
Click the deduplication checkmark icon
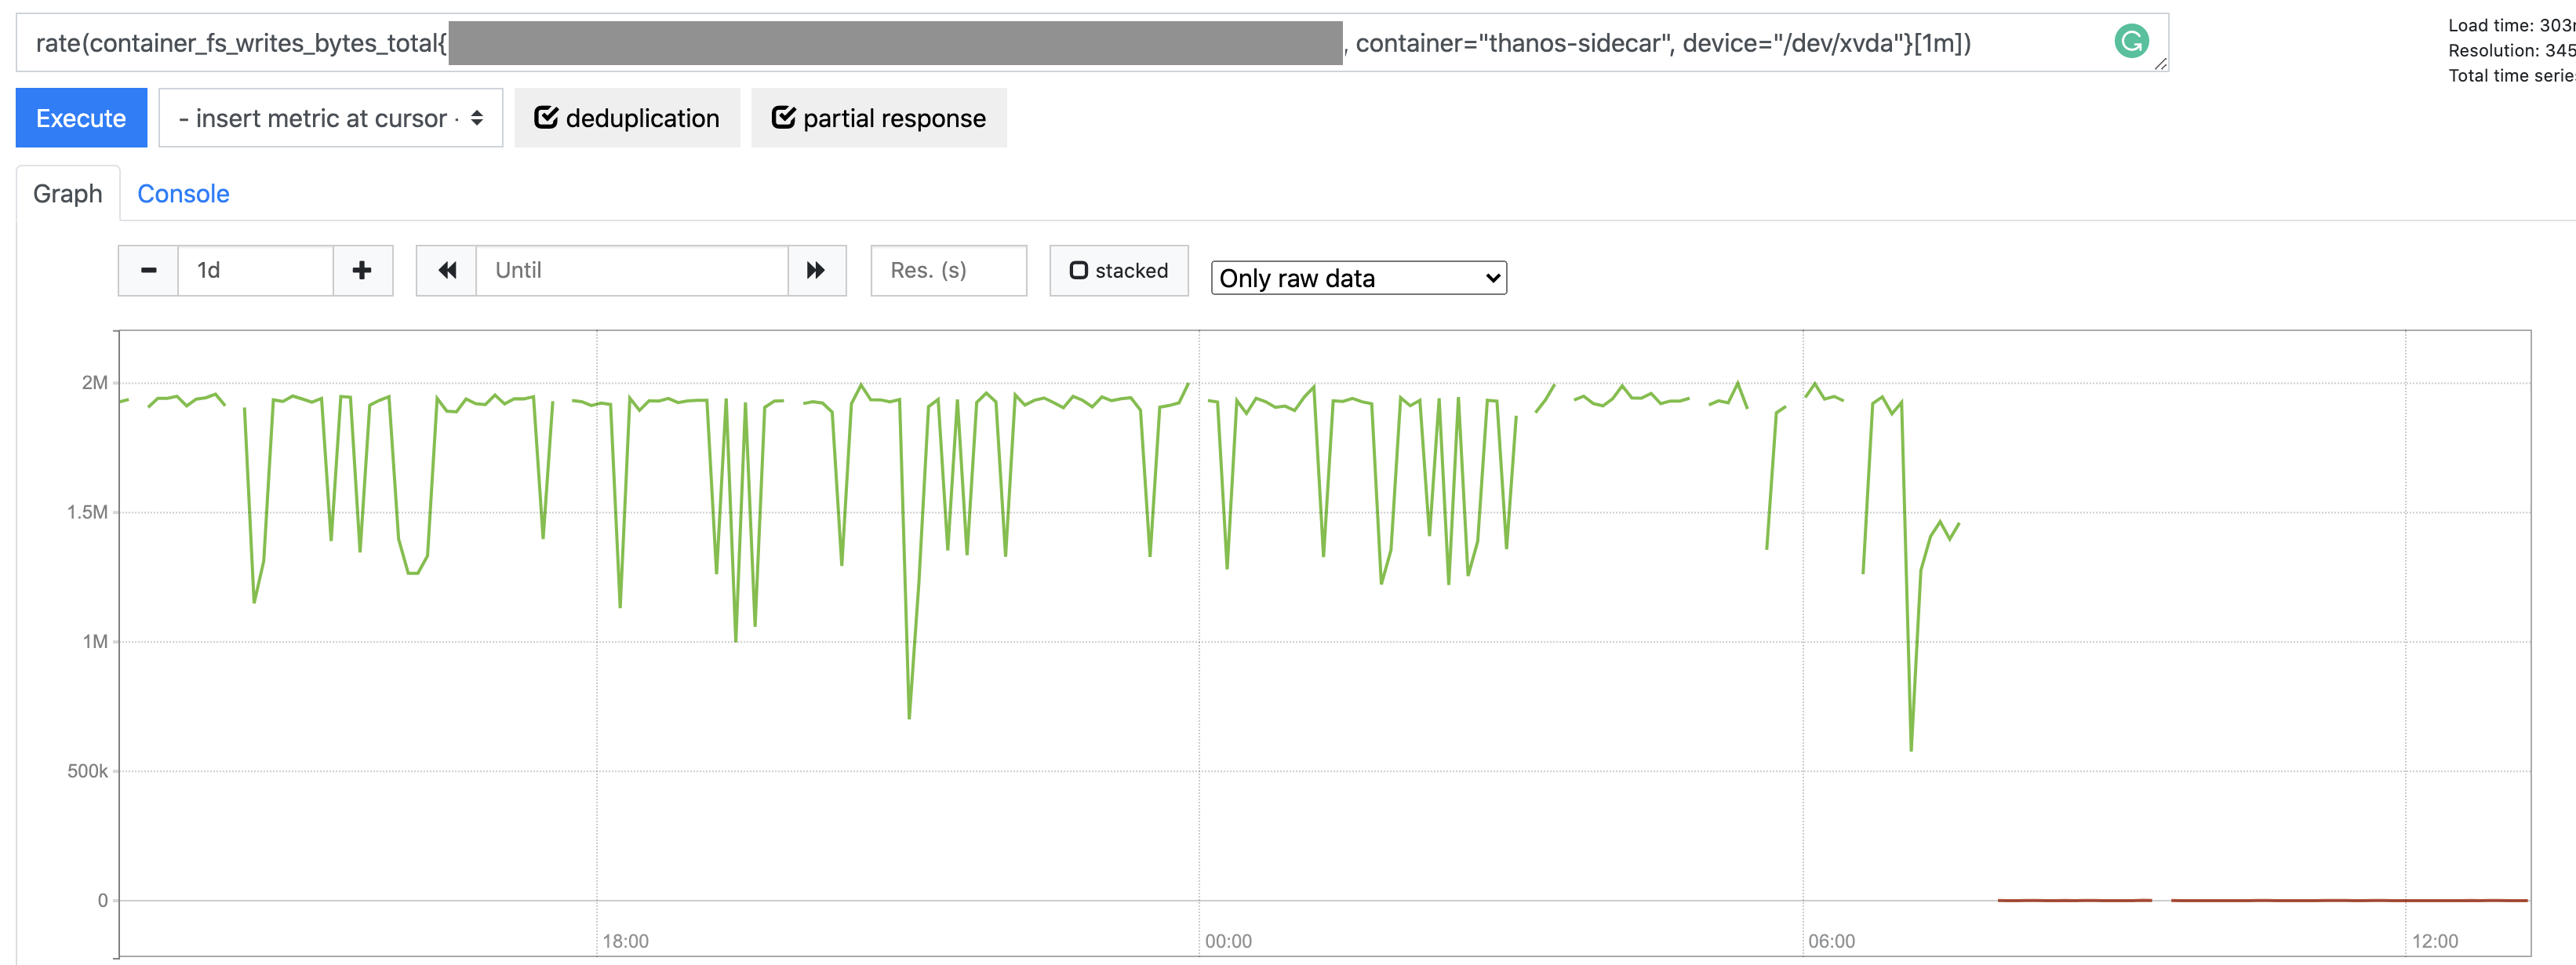click(546, 117)
